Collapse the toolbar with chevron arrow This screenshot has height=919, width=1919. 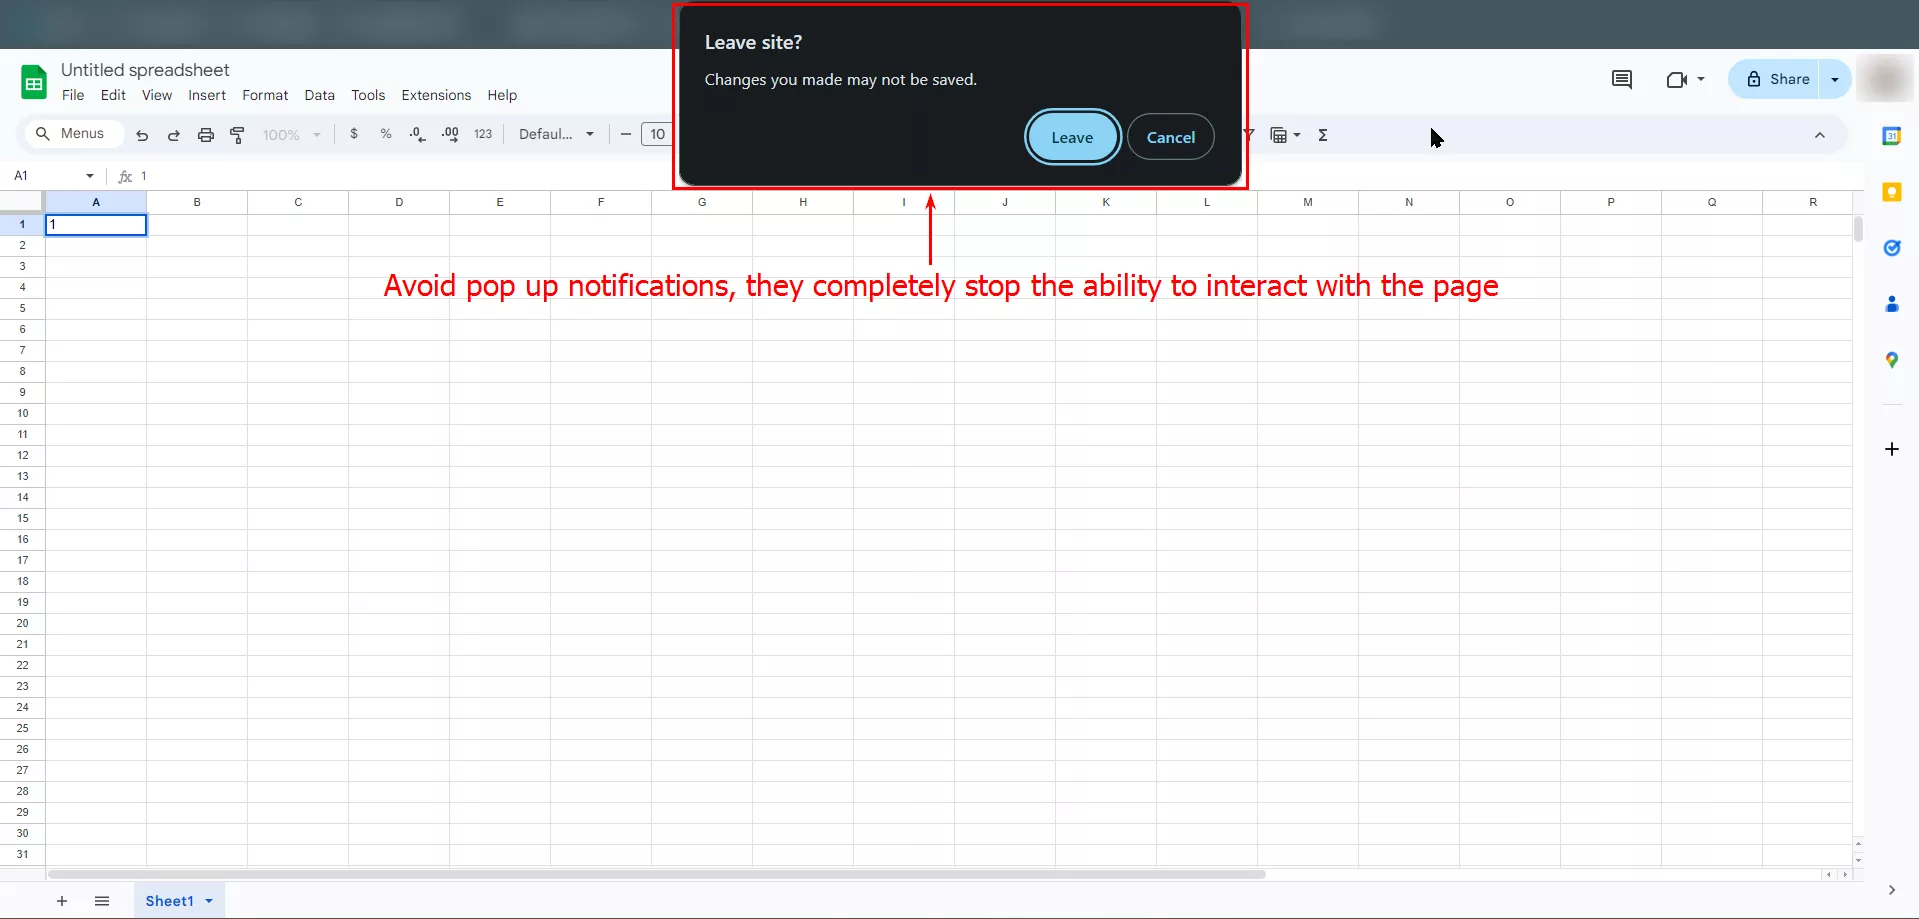[x=1820, y=135]
